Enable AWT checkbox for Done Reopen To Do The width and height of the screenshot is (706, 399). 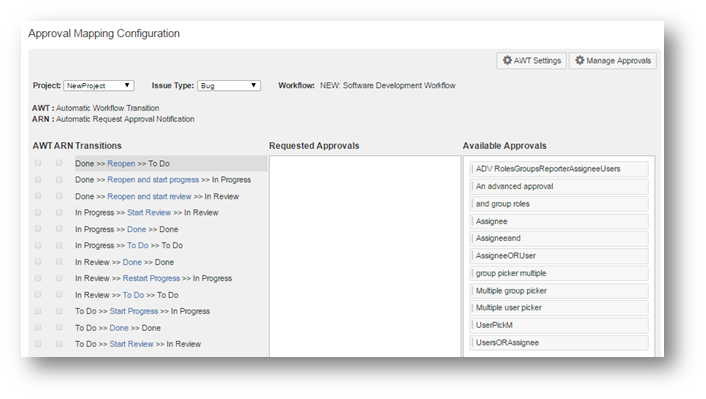pyautogui.click(x=38, y=163)
